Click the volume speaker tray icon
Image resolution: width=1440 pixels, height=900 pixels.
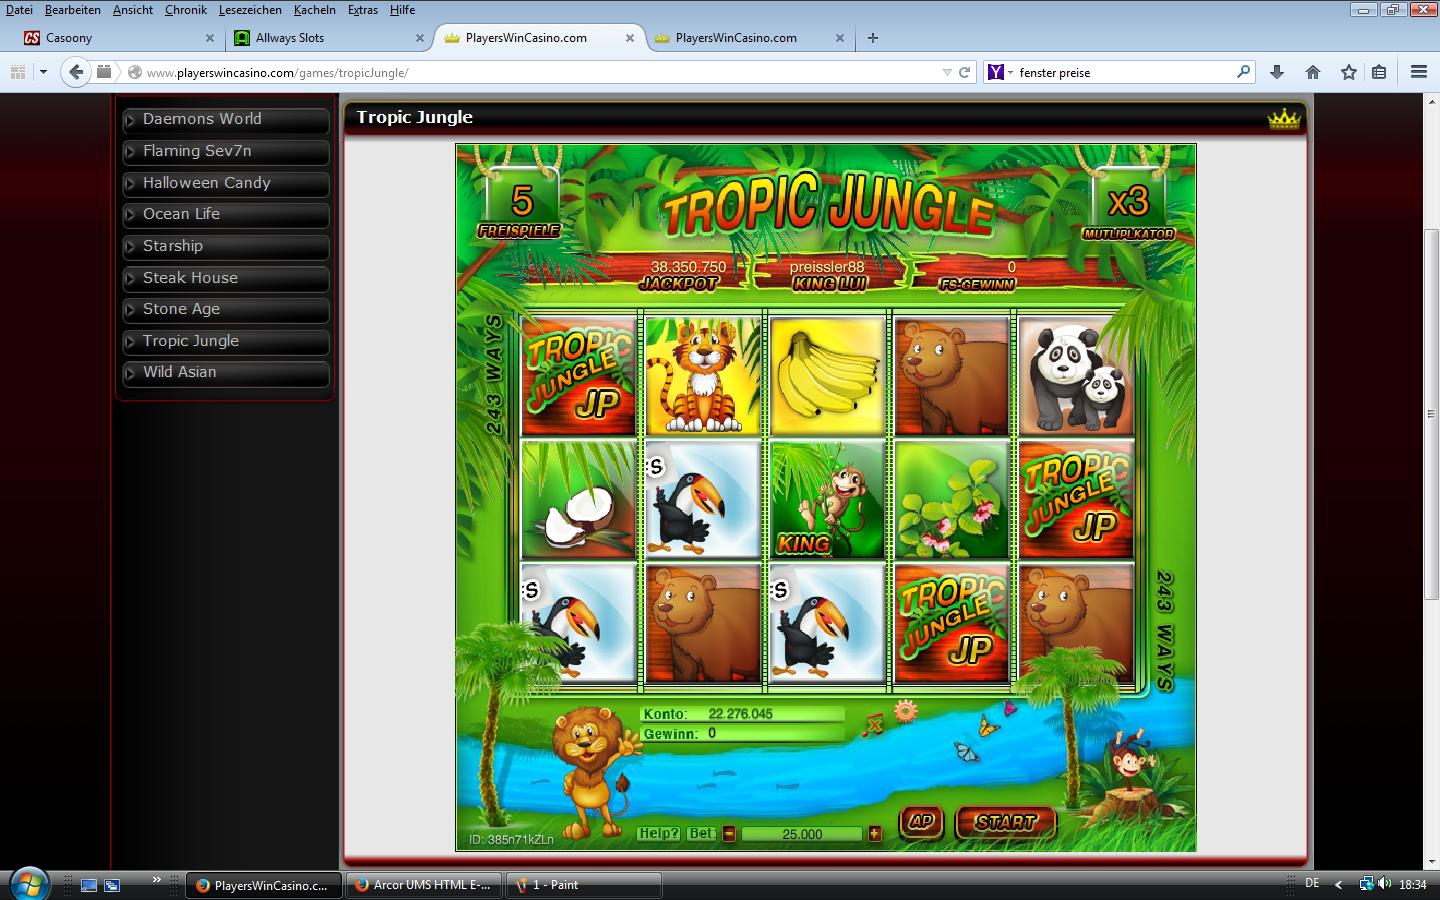coord(1385,884)
